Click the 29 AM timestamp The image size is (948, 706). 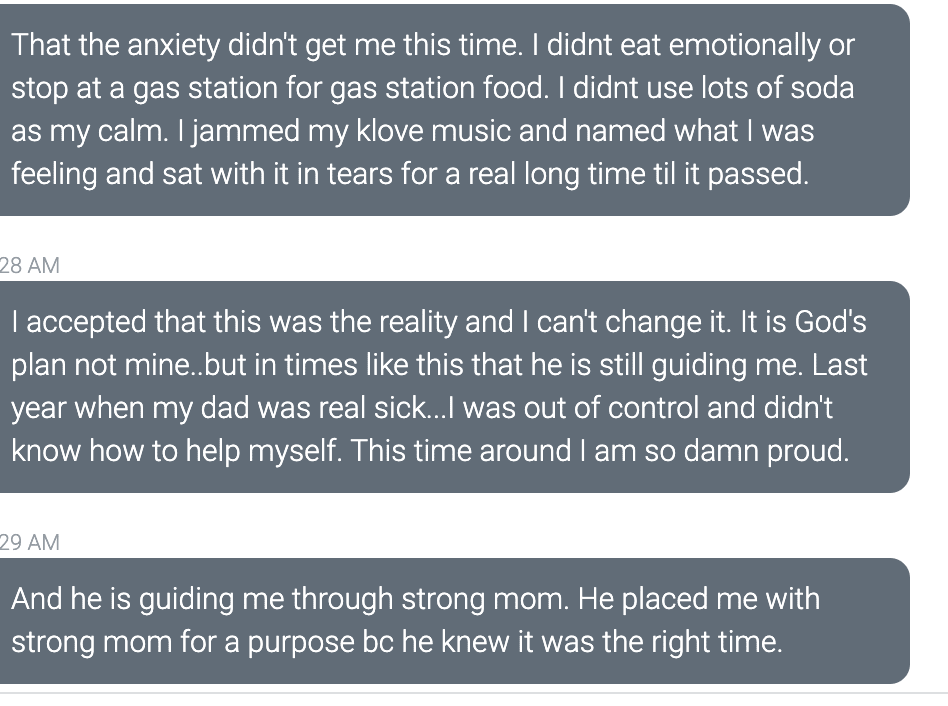pyautogui.click(x=30, y=542)
